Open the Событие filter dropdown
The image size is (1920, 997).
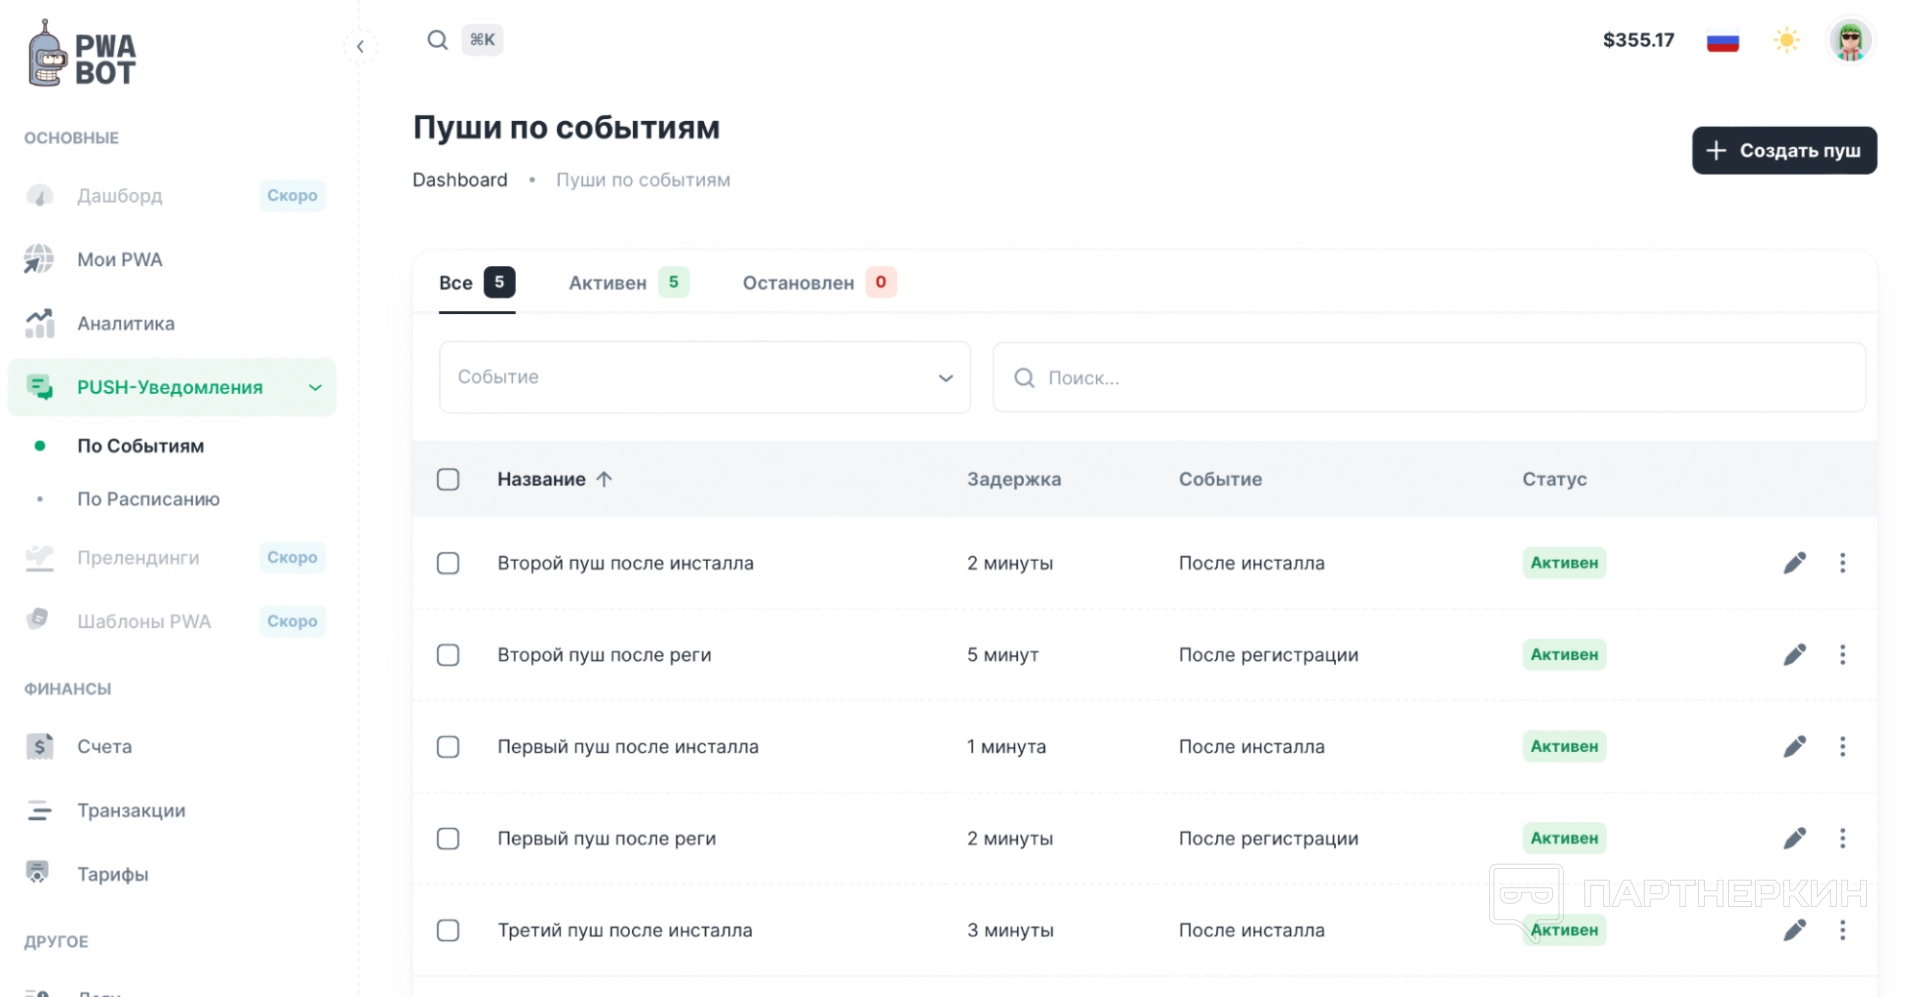point(704,377)
